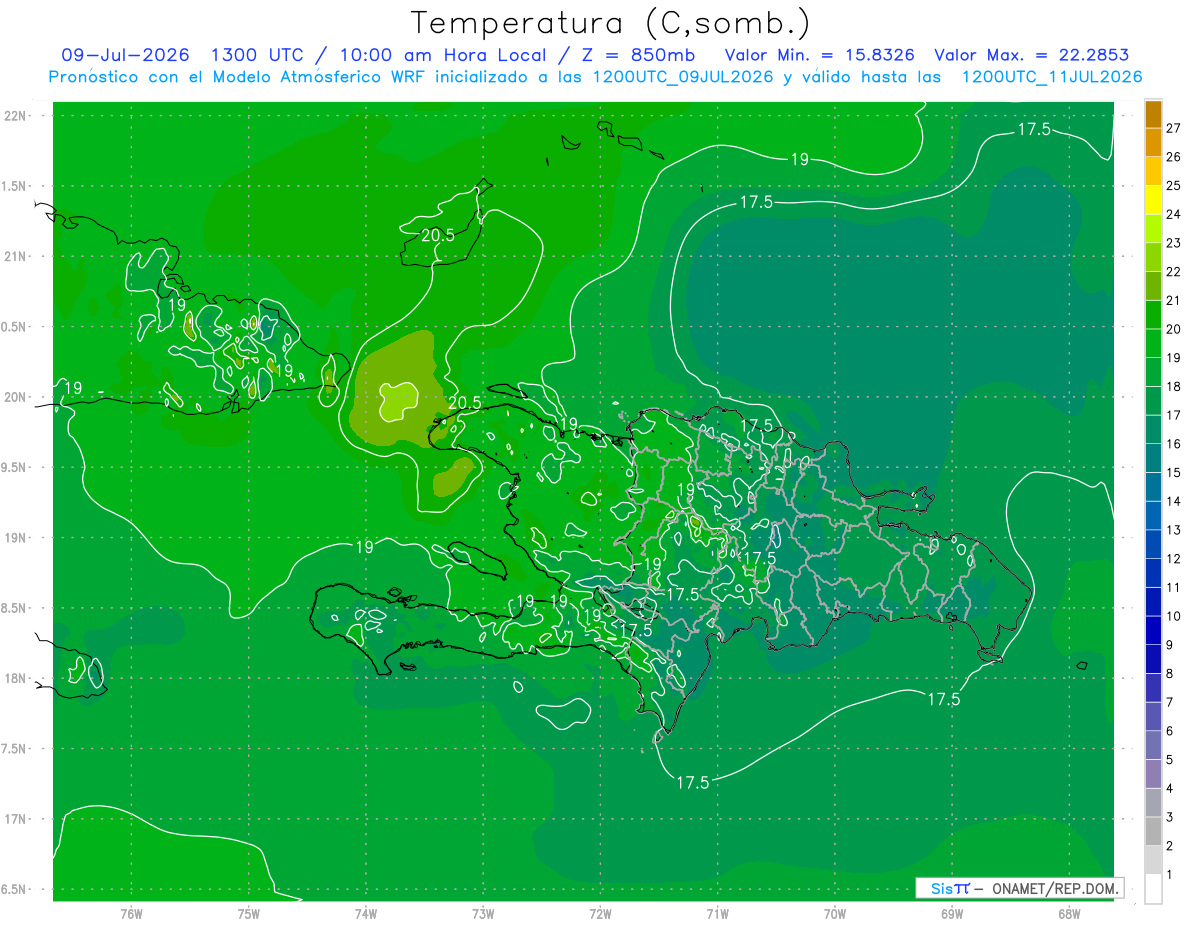Click legend value "20" on the color scale
Image resolution: width=1200 pixels, height=927 pixels.
click(1173, 329)
